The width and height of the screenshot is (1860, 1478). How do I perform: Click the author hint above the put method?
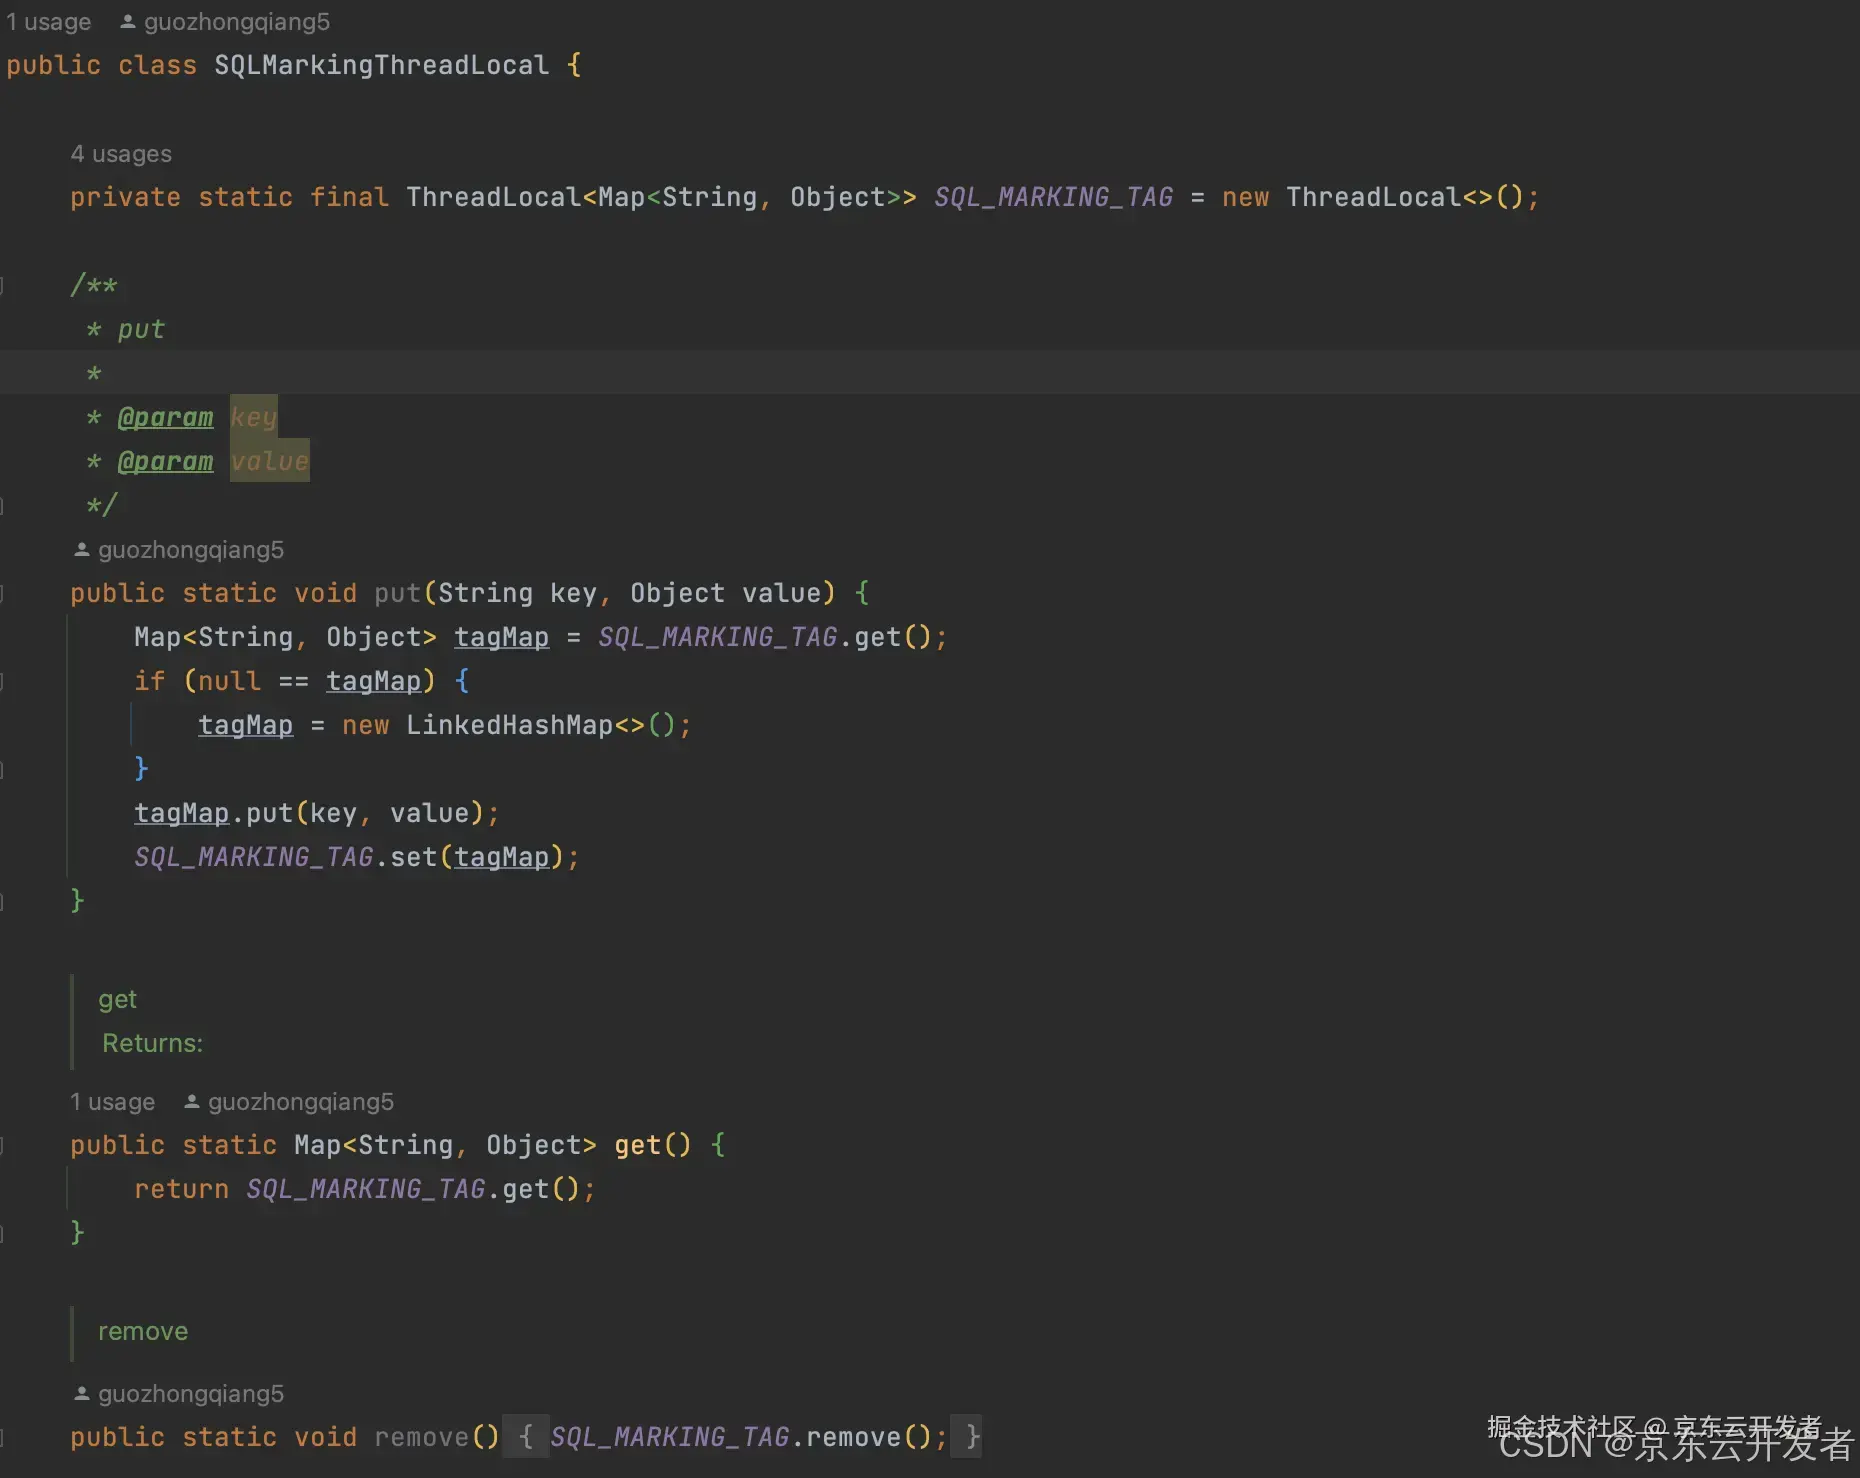coord(179,550)
